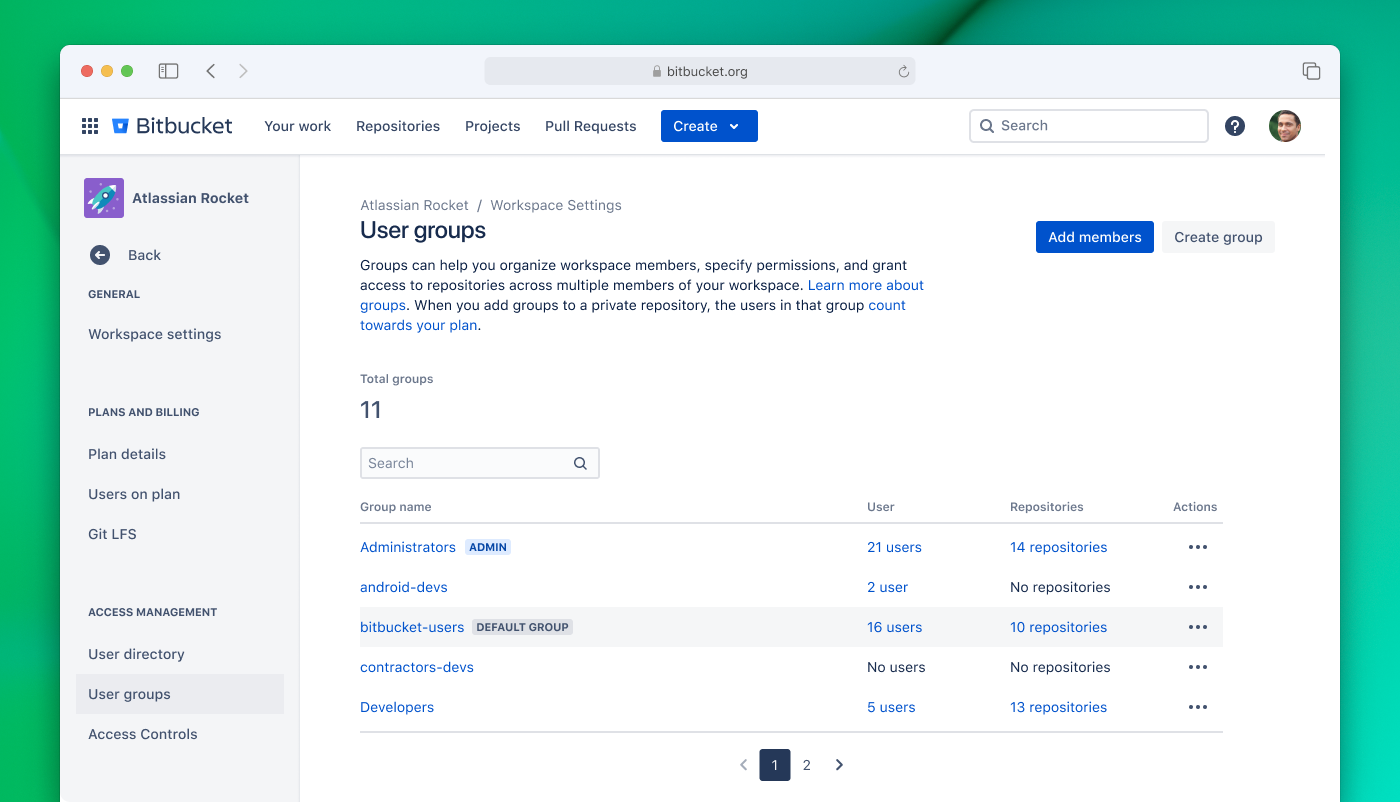Select User groups in sidebar

click(x=180, y=694)
